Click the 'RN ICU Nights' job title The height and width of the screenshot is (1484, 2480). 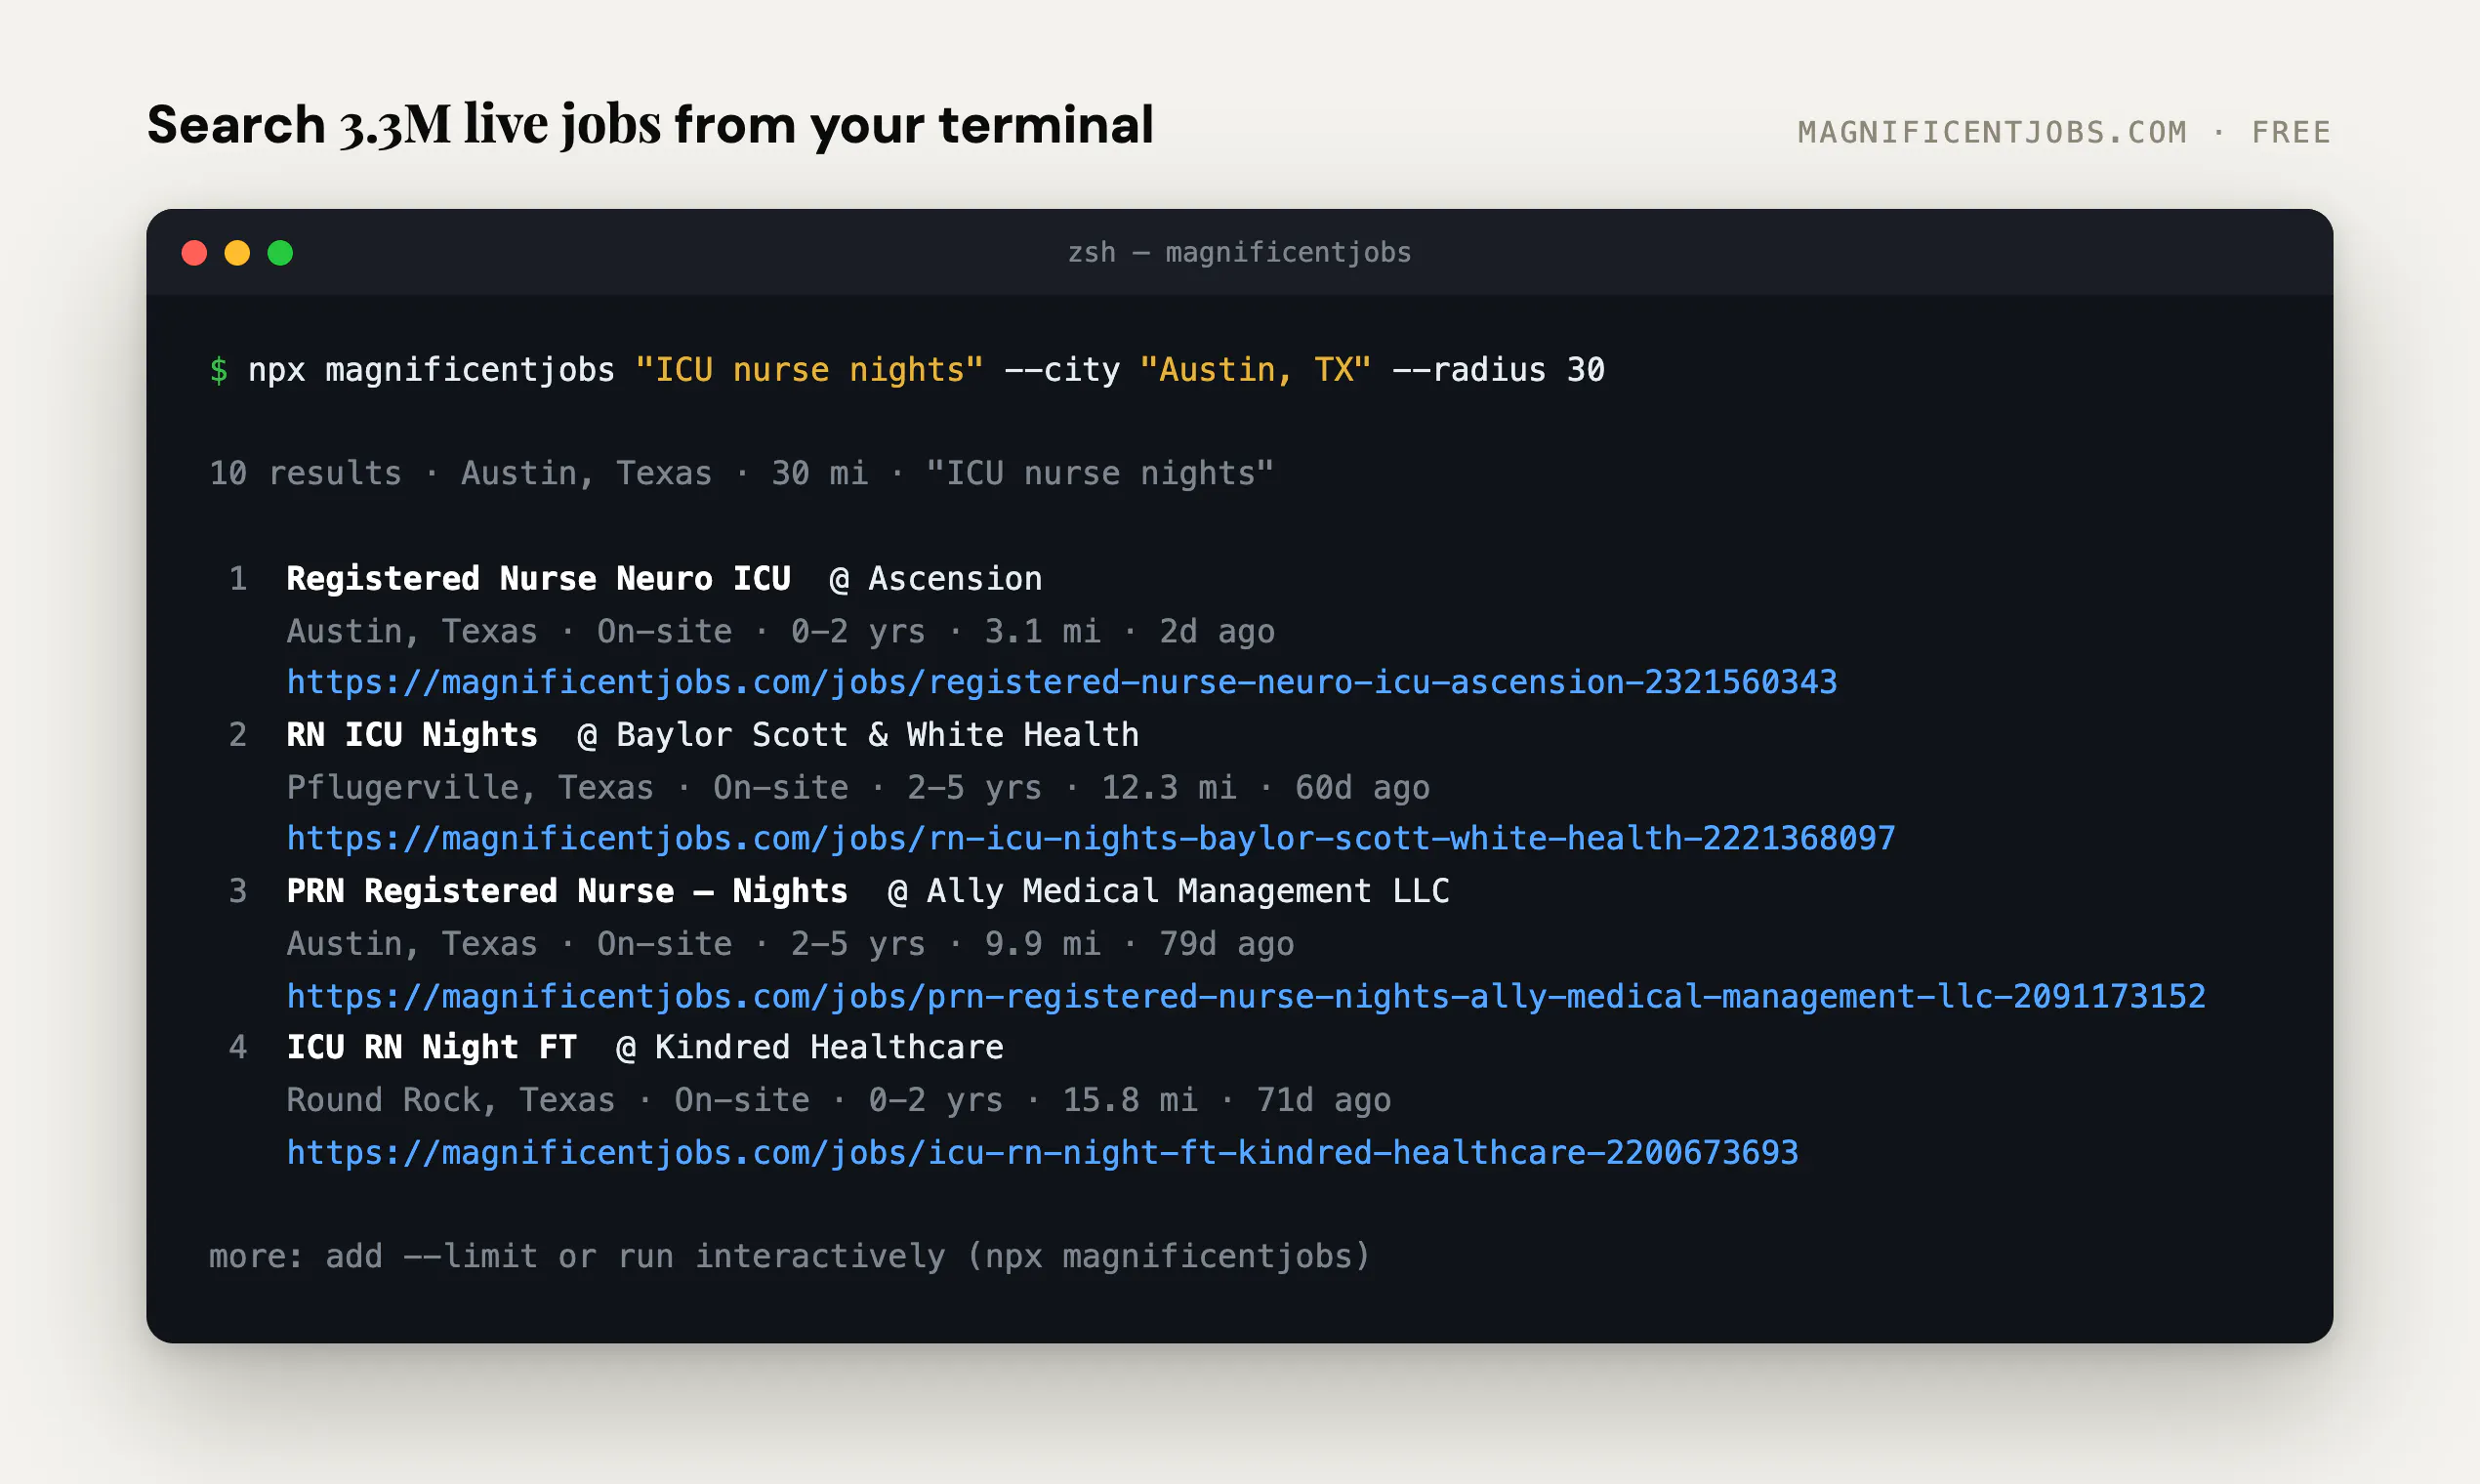(412, 735)
